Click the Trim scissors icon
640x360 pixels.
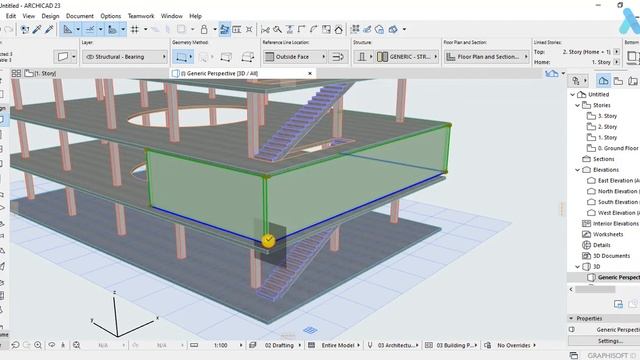(265, 29)
